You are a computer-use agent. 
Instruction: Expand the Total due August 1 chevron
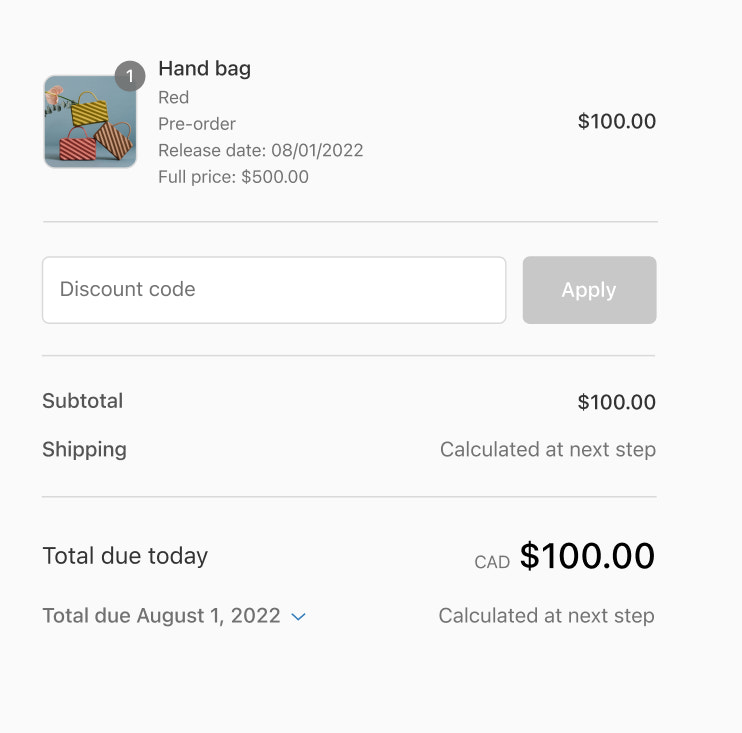point(298,617)
